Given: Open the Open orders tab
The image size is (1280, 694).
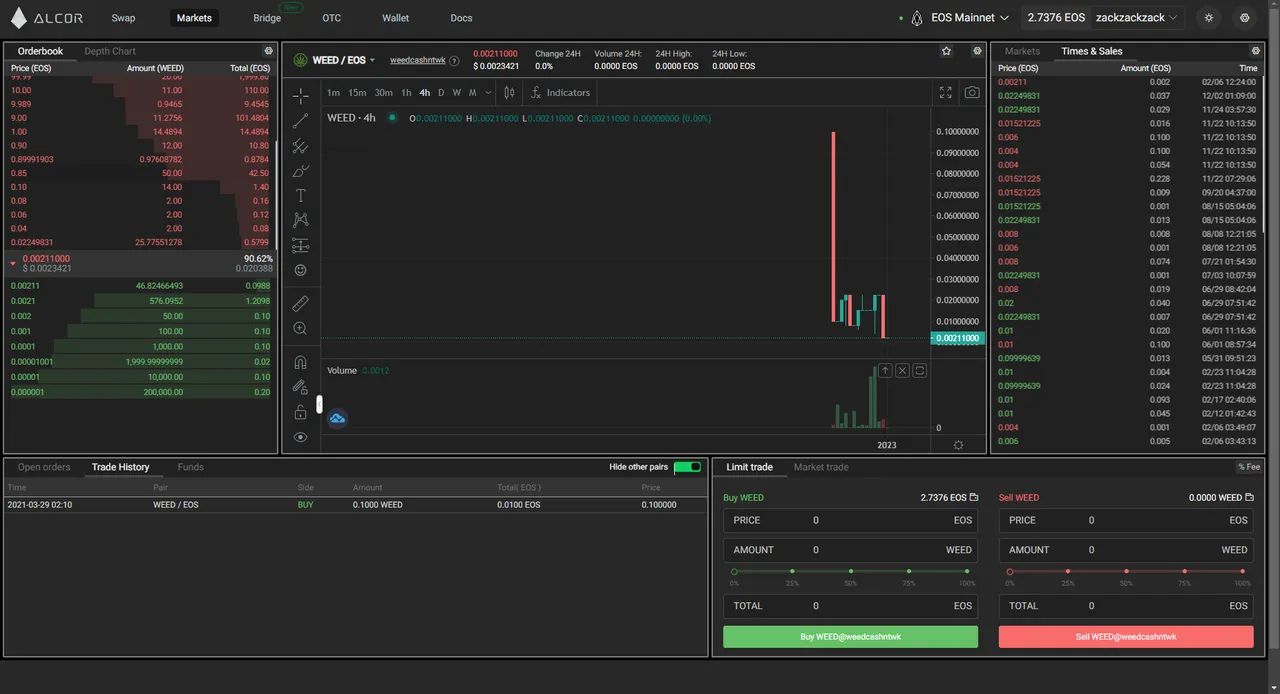Looking at the screenshot, I should [x=44, y=467].
